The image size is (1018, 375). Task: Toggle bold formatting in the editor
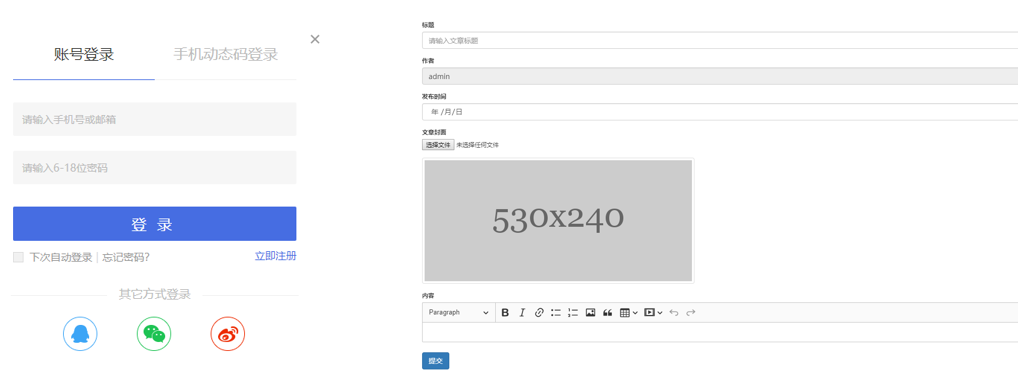(505, 313)
